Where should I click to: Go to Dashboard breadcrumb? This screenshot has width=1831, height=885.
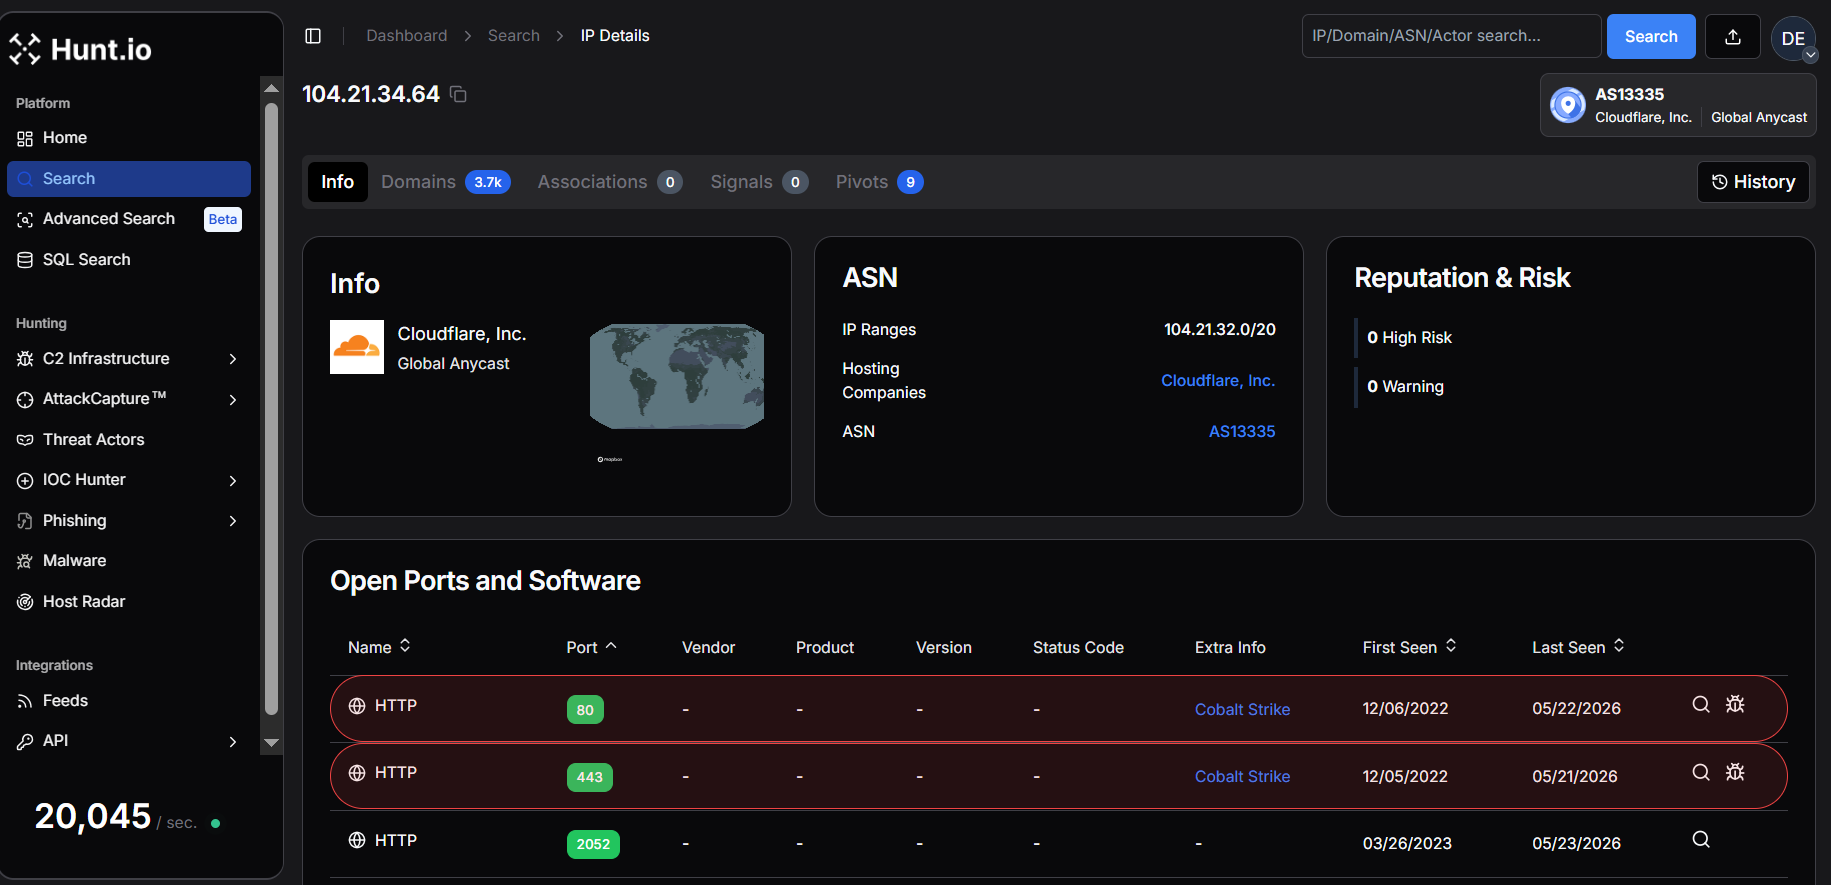click(407, 36)
